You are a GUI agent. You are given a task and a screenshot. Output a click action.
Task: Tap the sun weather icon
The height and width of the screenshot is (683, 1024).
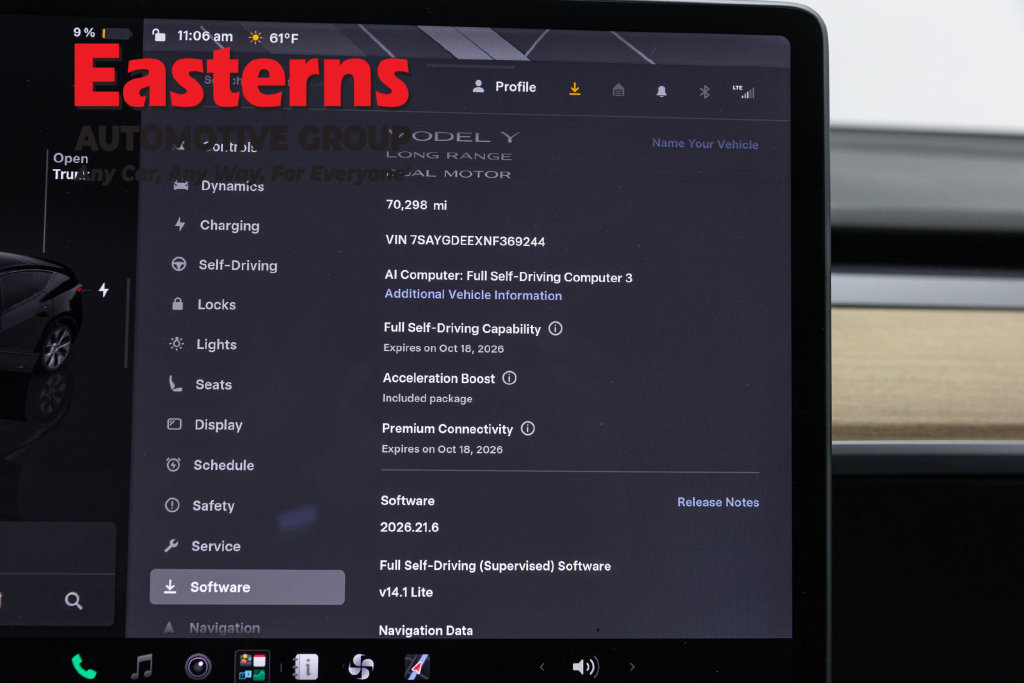[255, 37]
